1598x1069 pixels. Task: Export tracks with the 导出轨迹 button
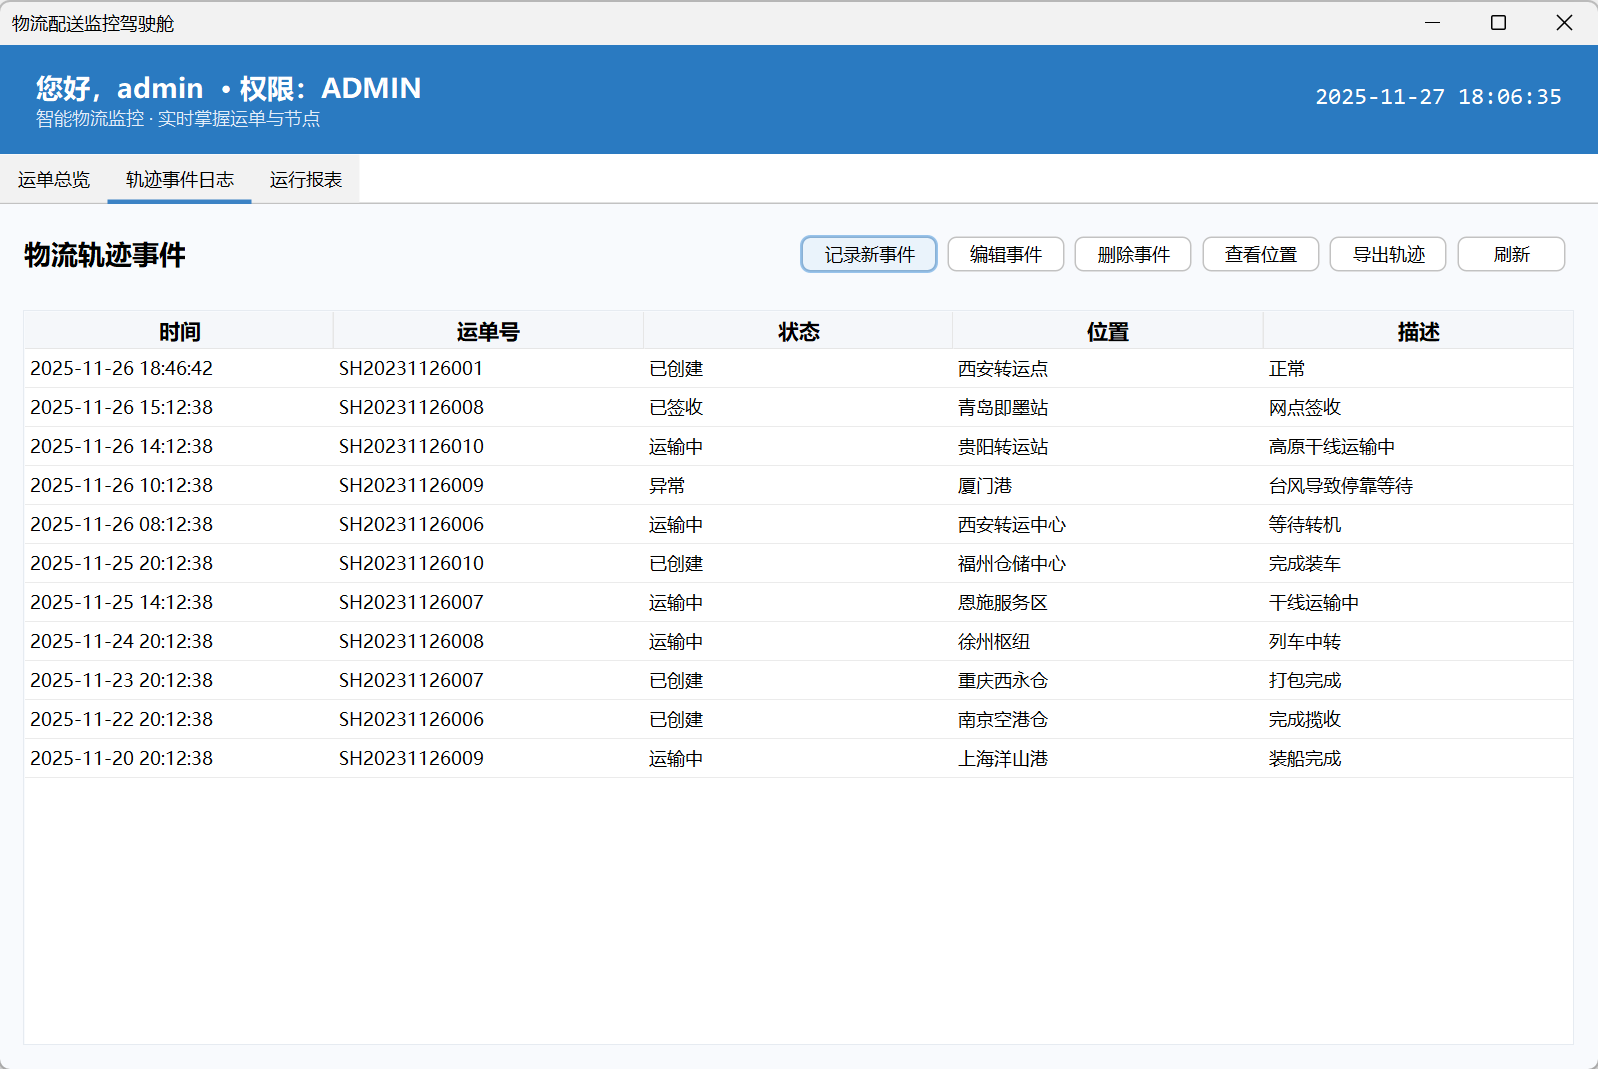[x=1388, y=254]
